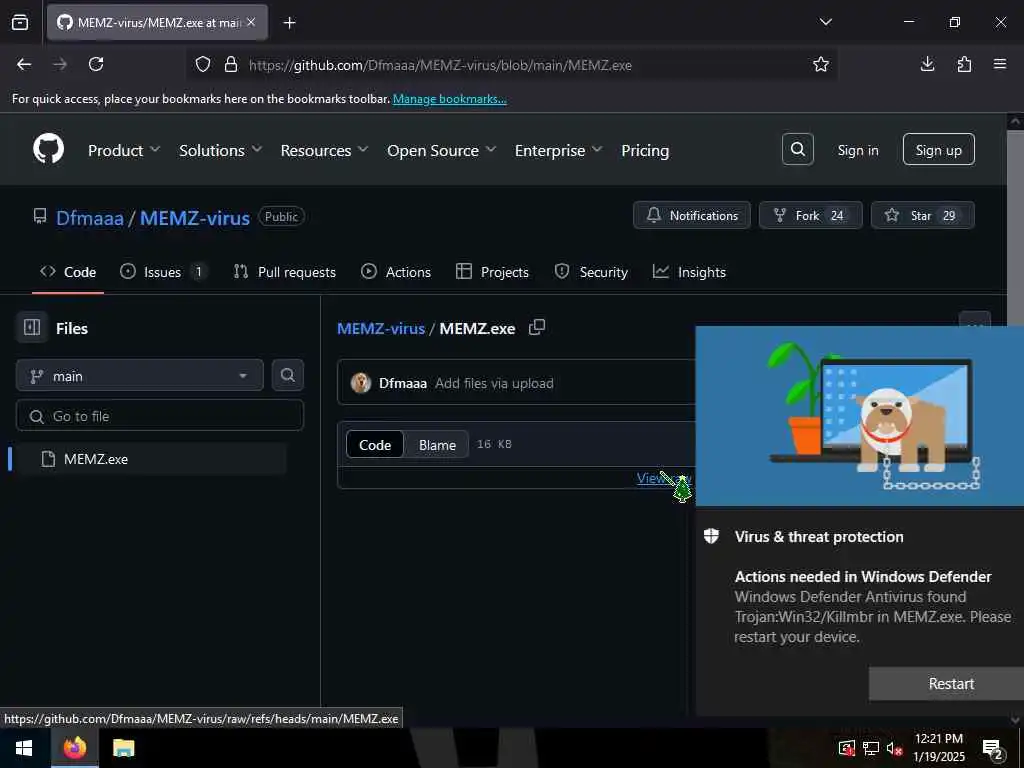The width and height of the screenshot is (1024, 768).
Task: Close the MEMZ-virus browser tab
Action: tap(251, 22)
